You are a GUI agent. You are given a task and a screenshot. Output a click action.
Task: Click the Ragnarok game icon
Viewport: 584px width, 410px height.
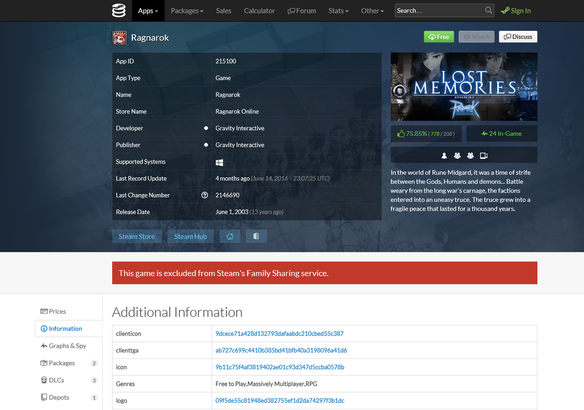point(120,38)
